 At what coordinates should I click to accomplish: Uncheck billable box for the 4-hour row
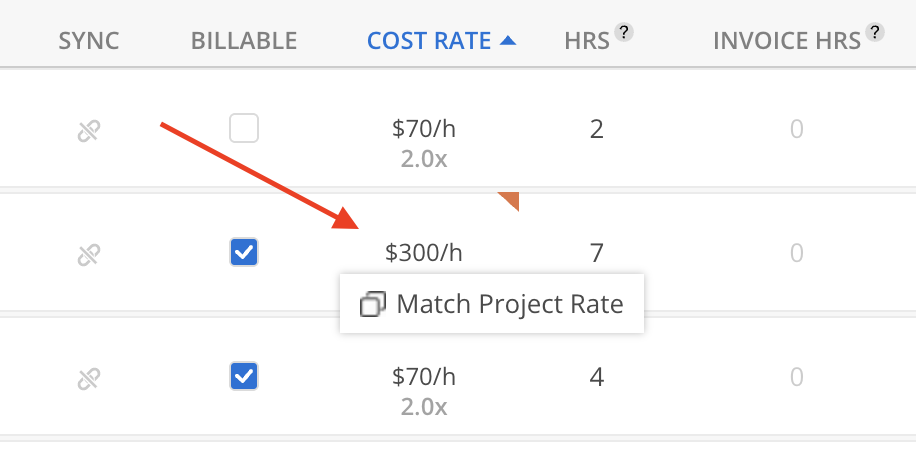pyautogui.click(x=244, y=377)
